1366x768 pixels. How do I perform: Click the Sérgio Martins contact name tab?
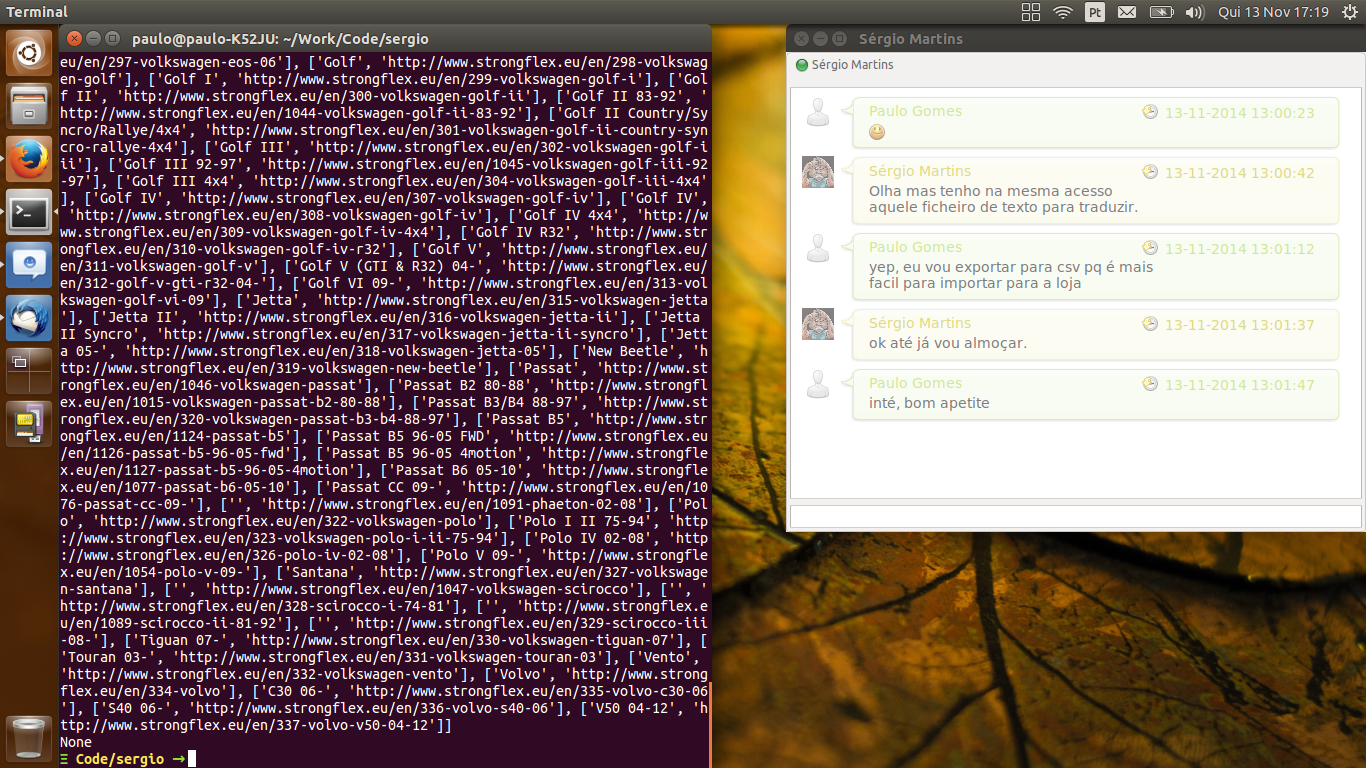(853, 65)
